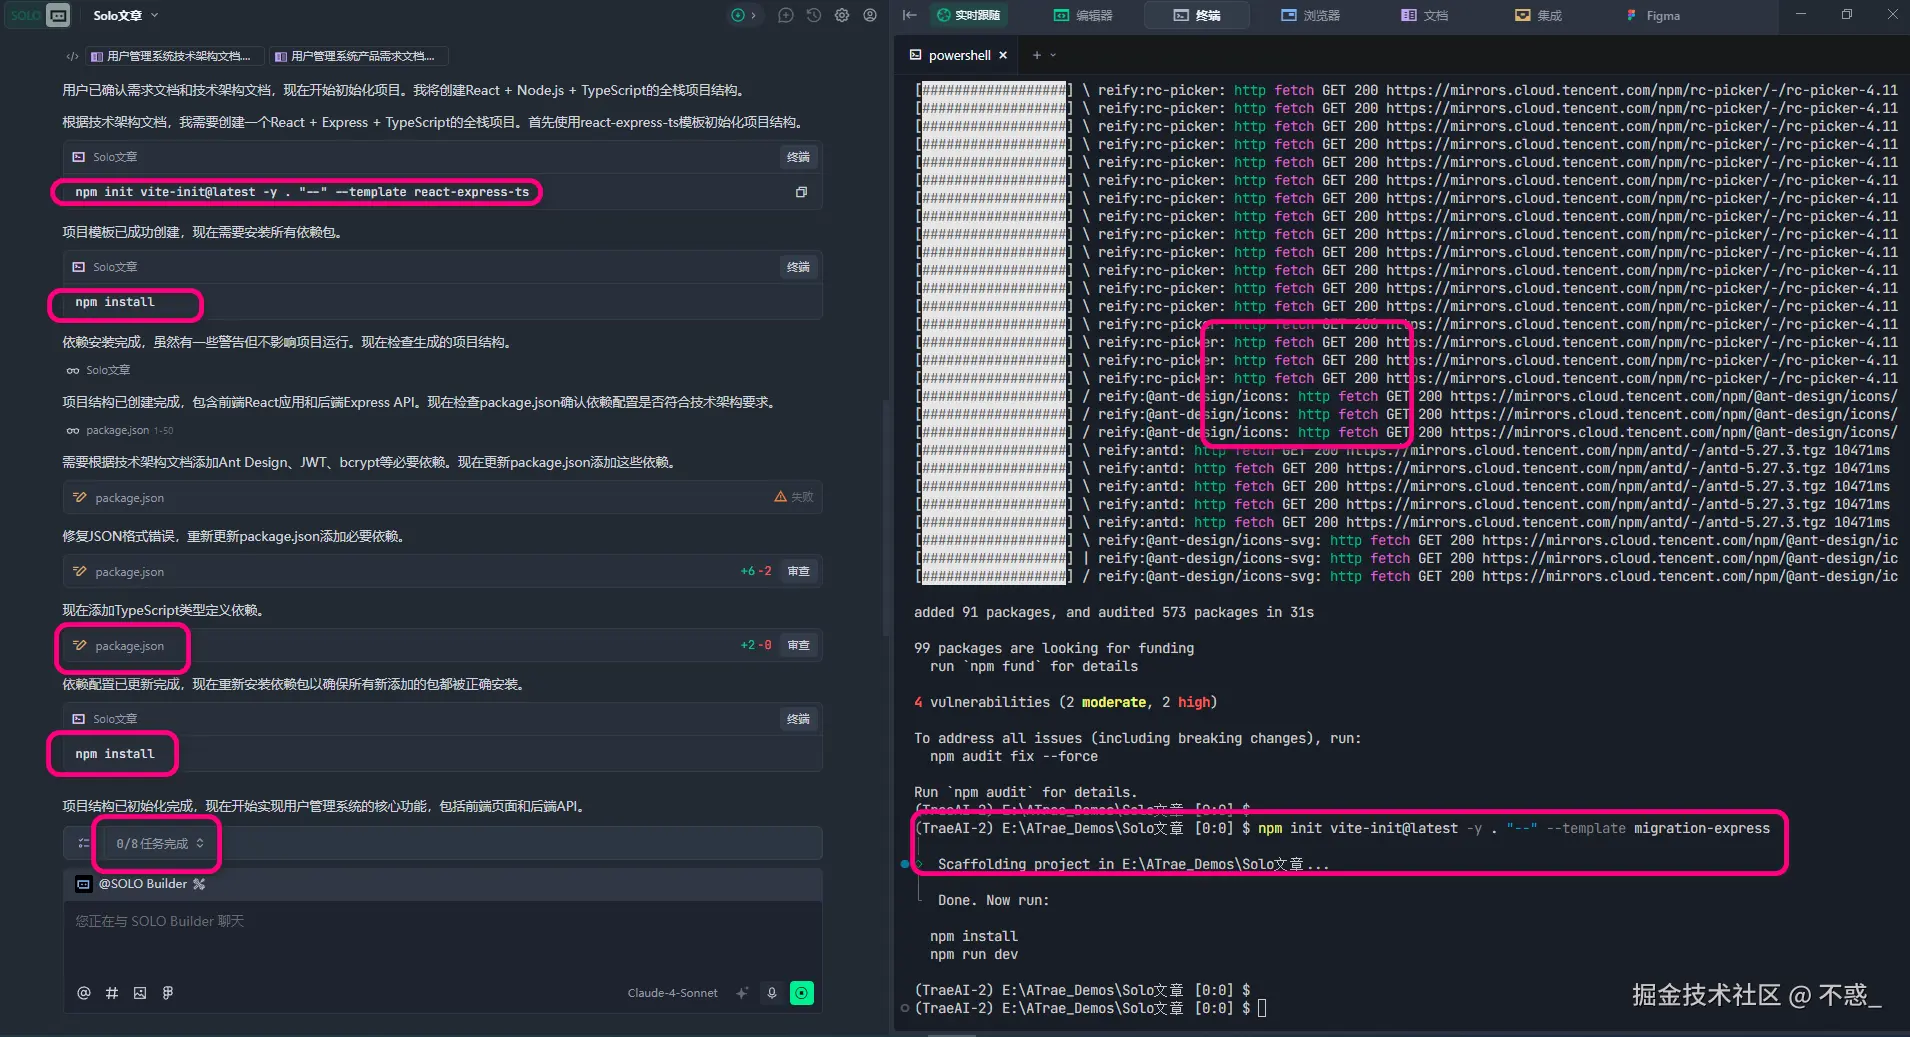Copy the npm init vite-init command

click(x=801, y=192)
